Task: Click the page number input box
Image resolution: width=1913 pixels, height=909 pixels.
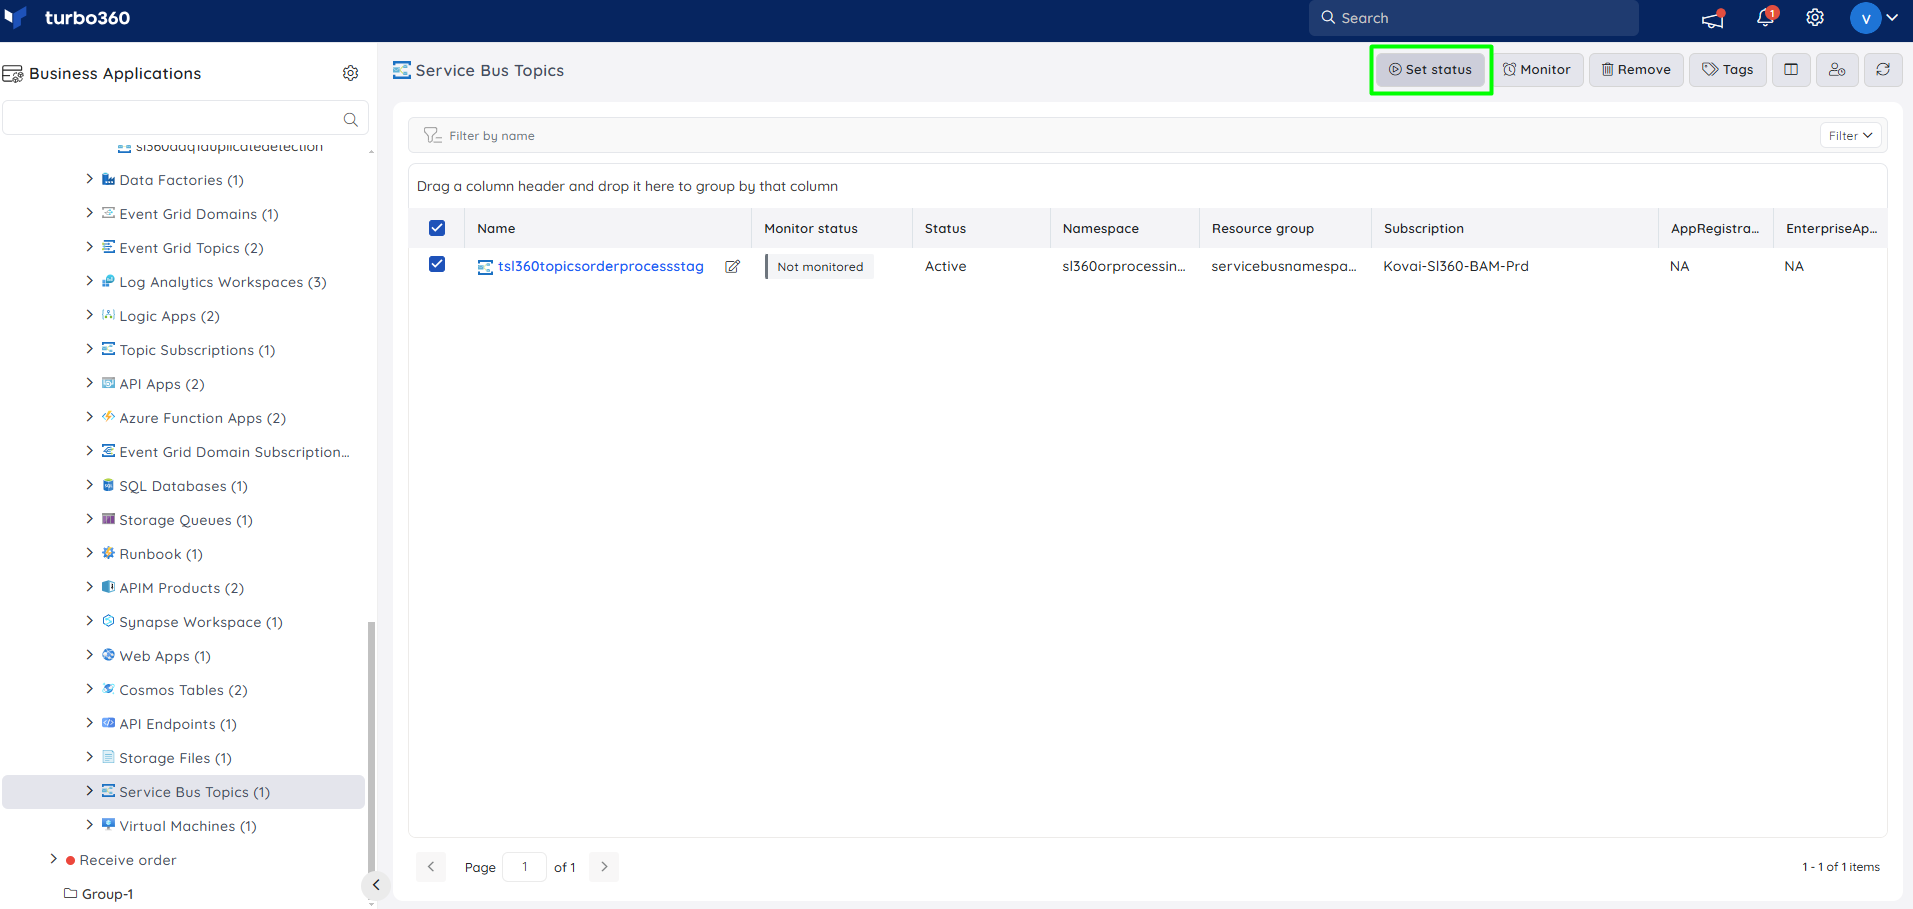Action: 524,867
